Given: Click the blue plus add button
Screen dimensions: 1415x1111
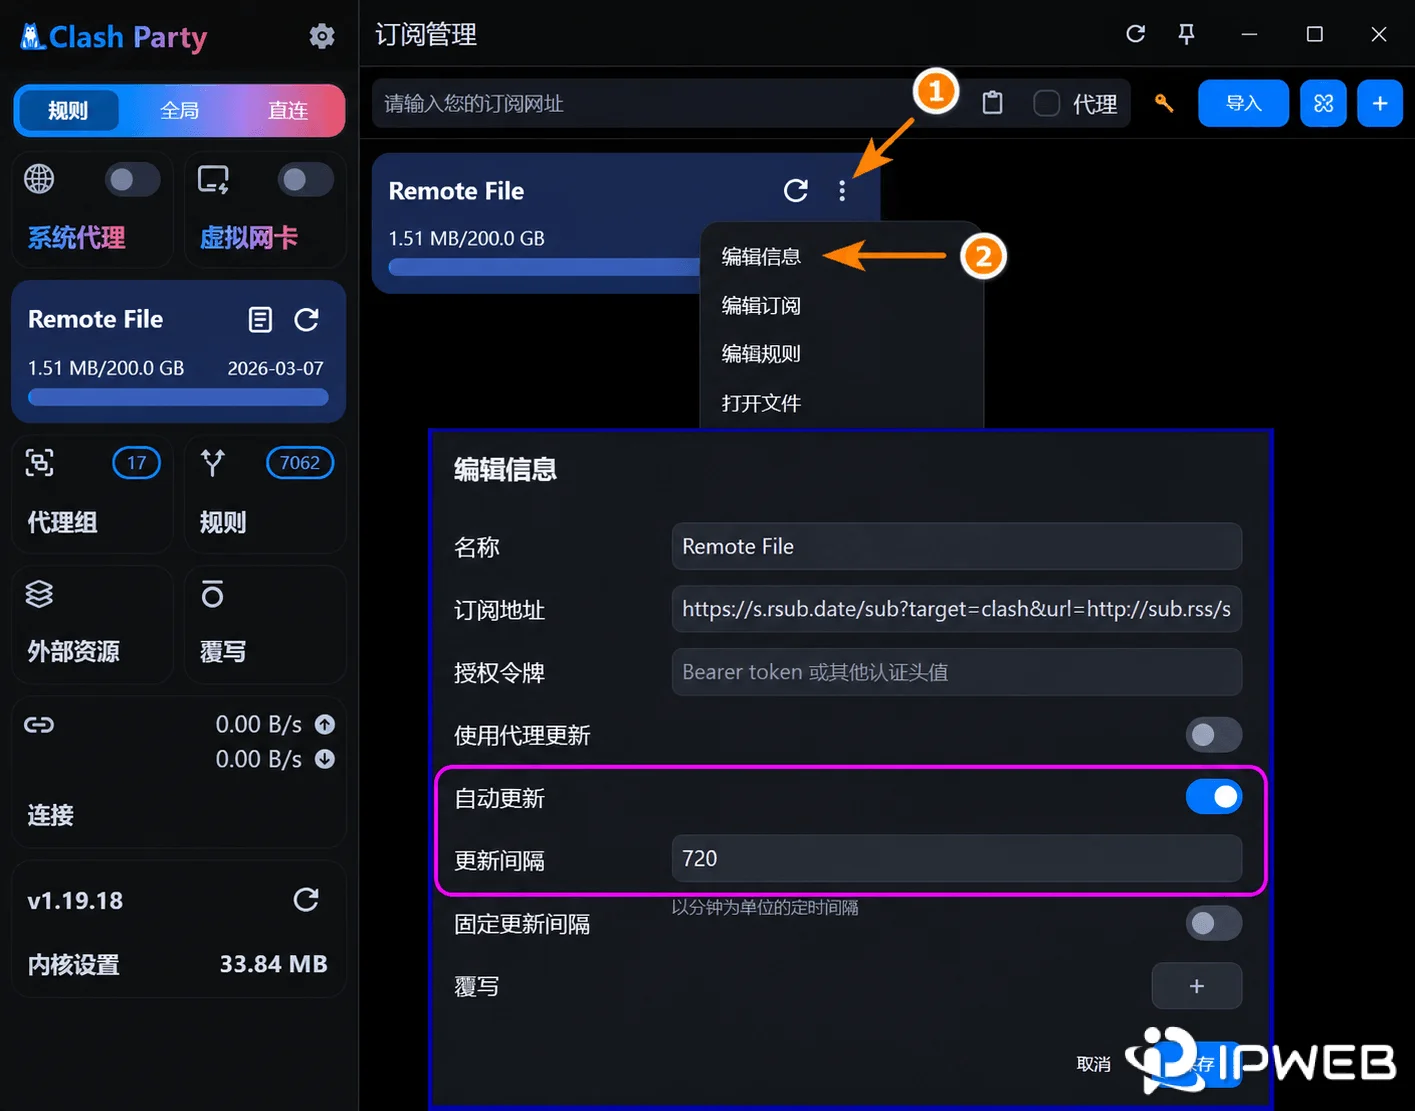Looking at the screenshot, I should 1380,103.
